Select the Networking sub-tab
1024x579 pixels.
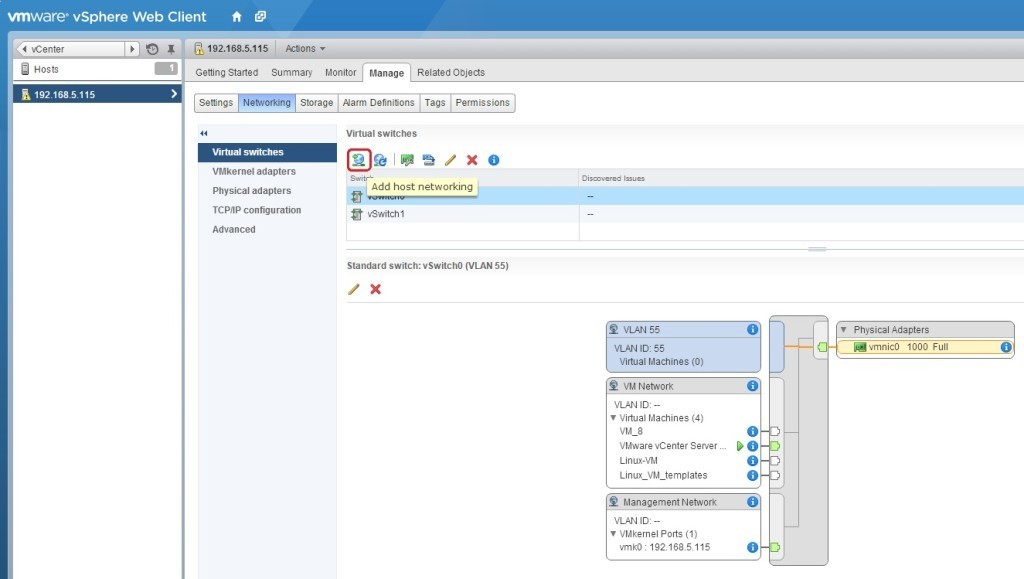click(266, 103)
